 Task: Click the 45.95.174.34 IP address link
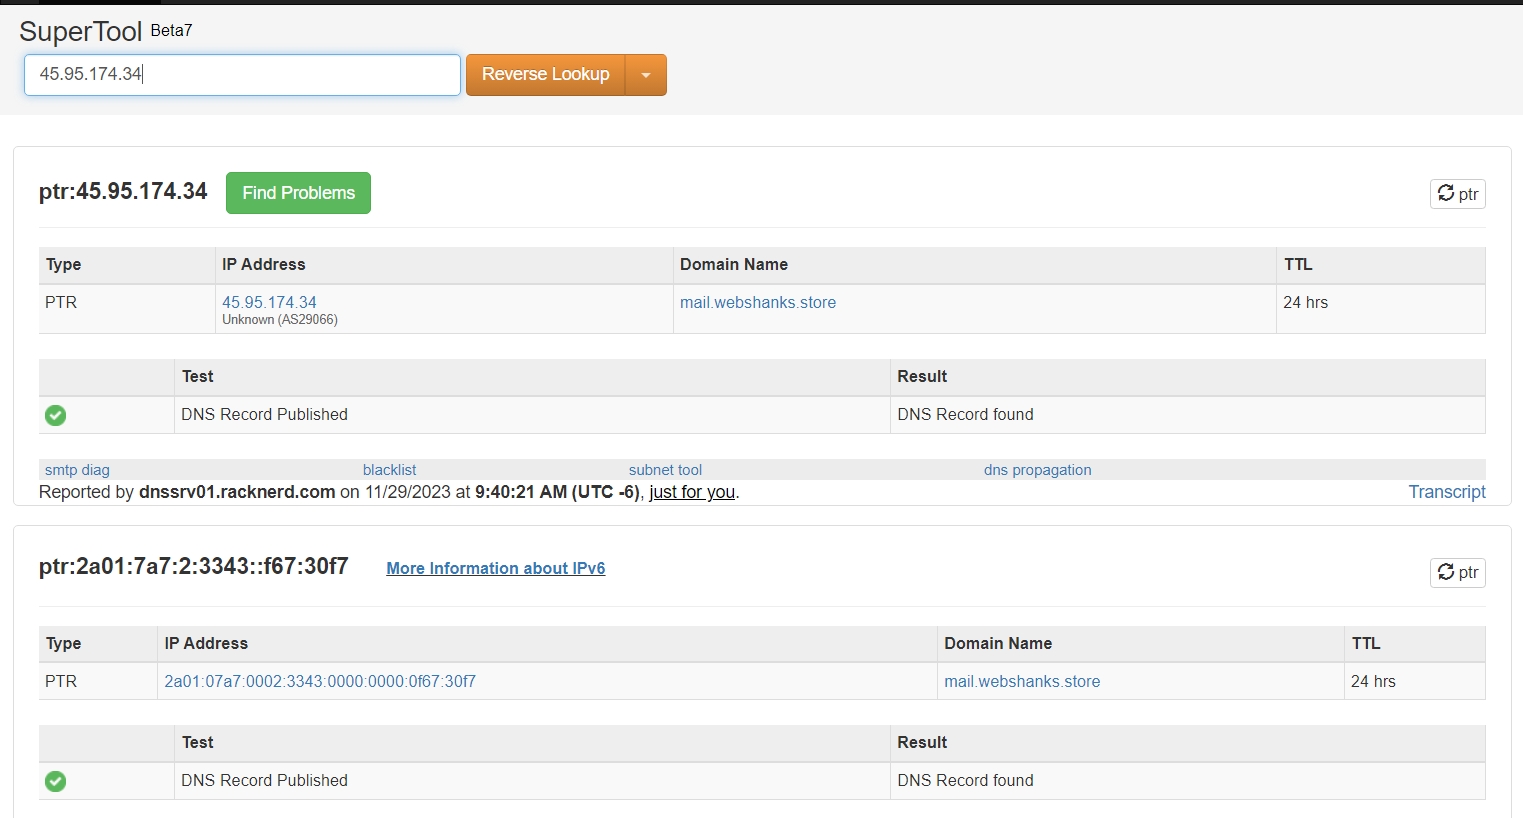[x=269, y=302]
